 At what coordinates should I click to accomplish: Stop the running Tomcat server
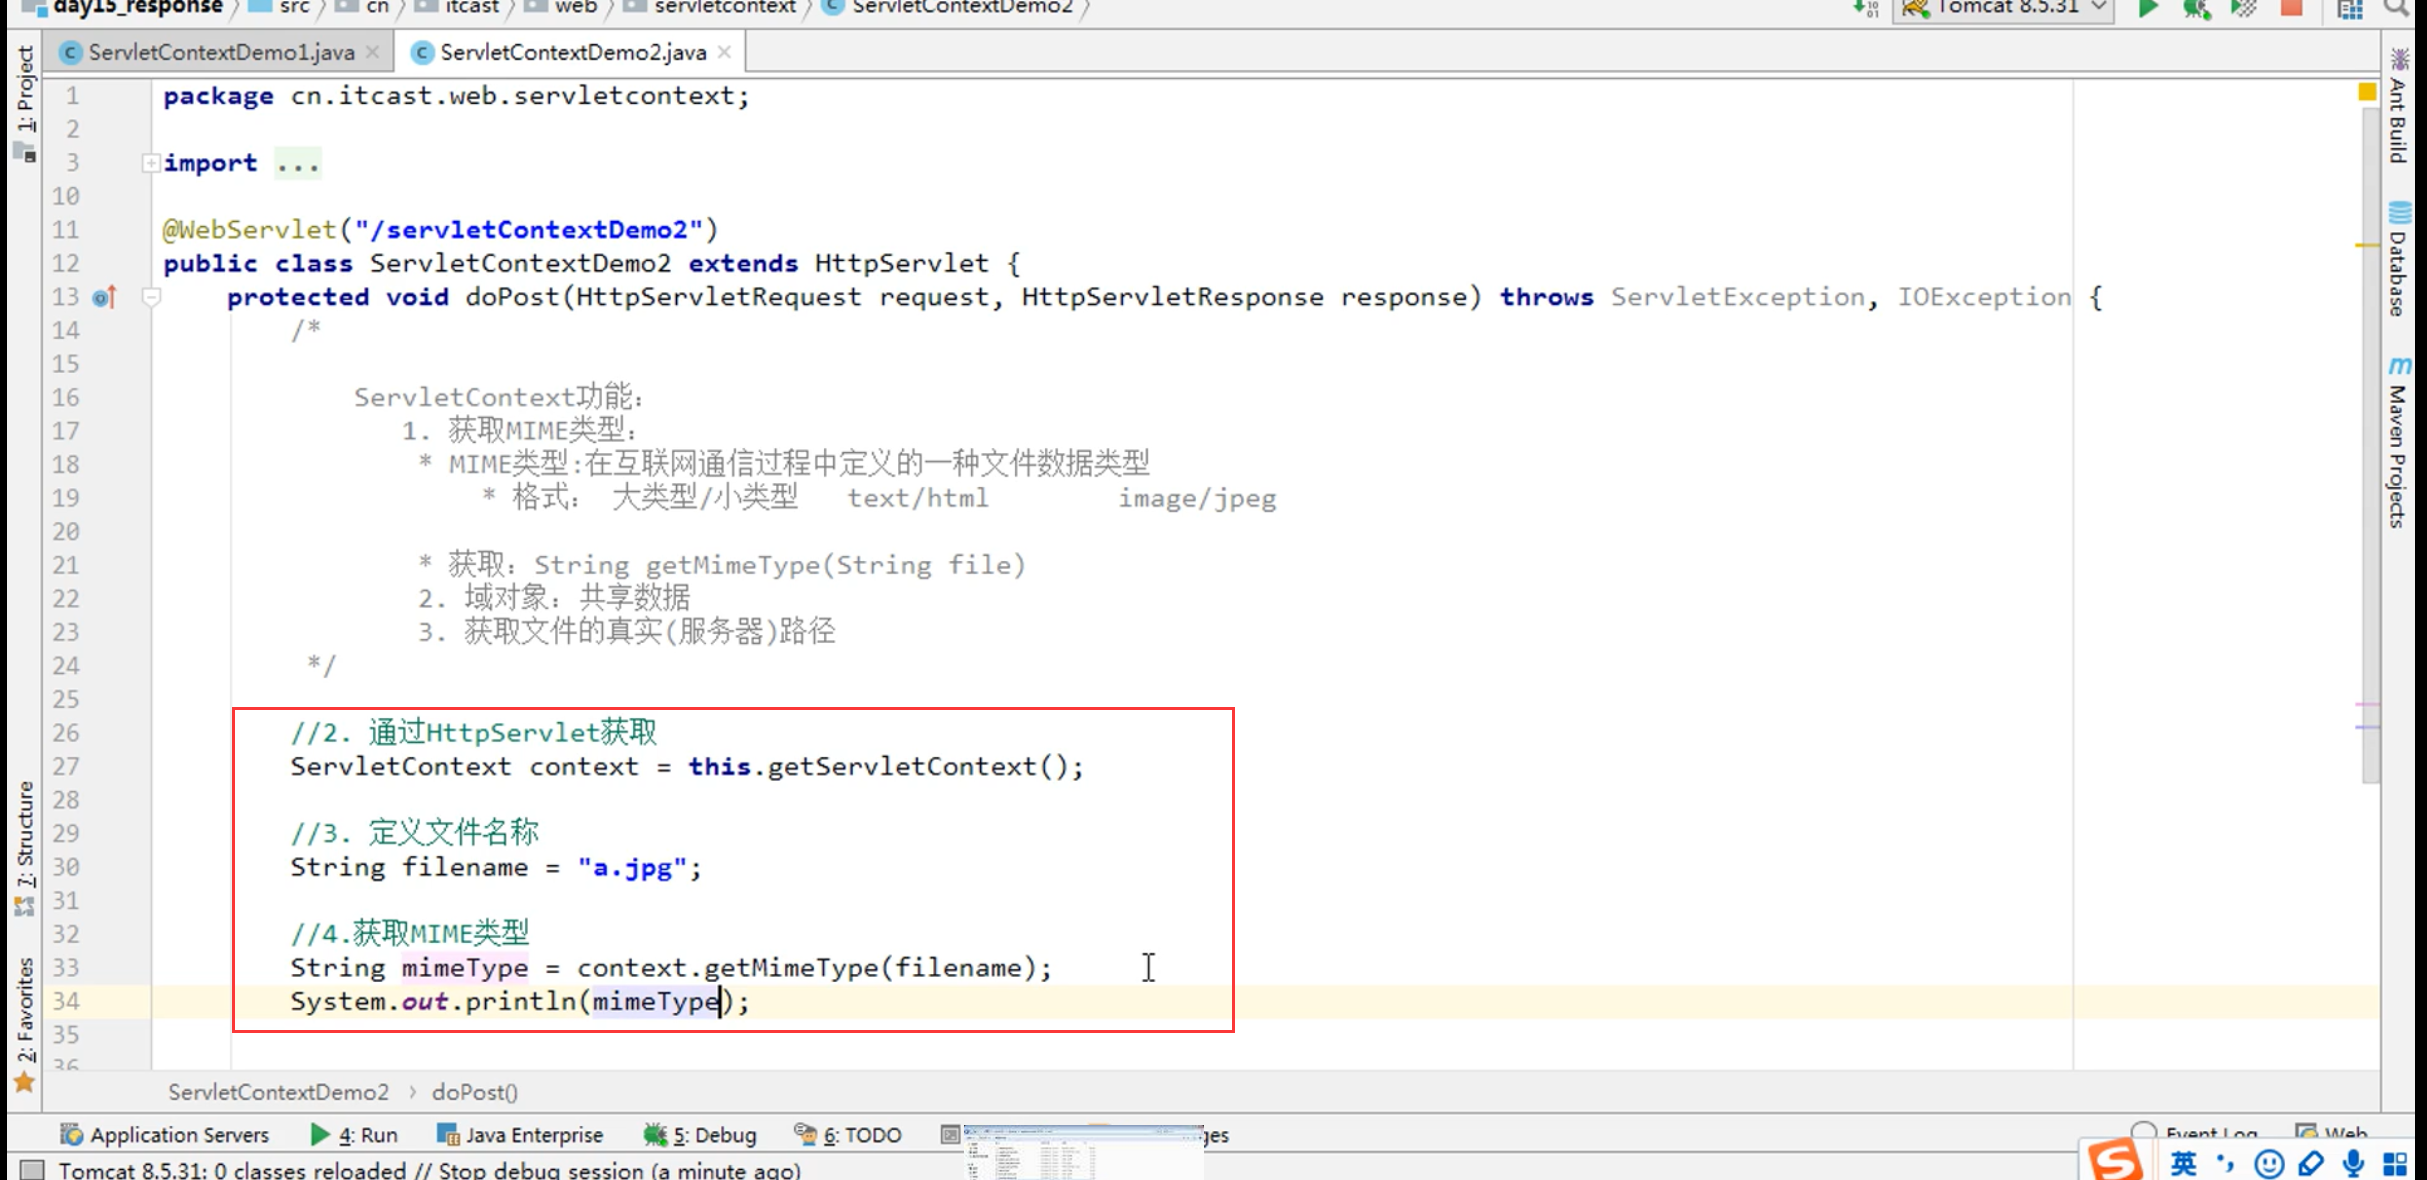[2292, 9]
